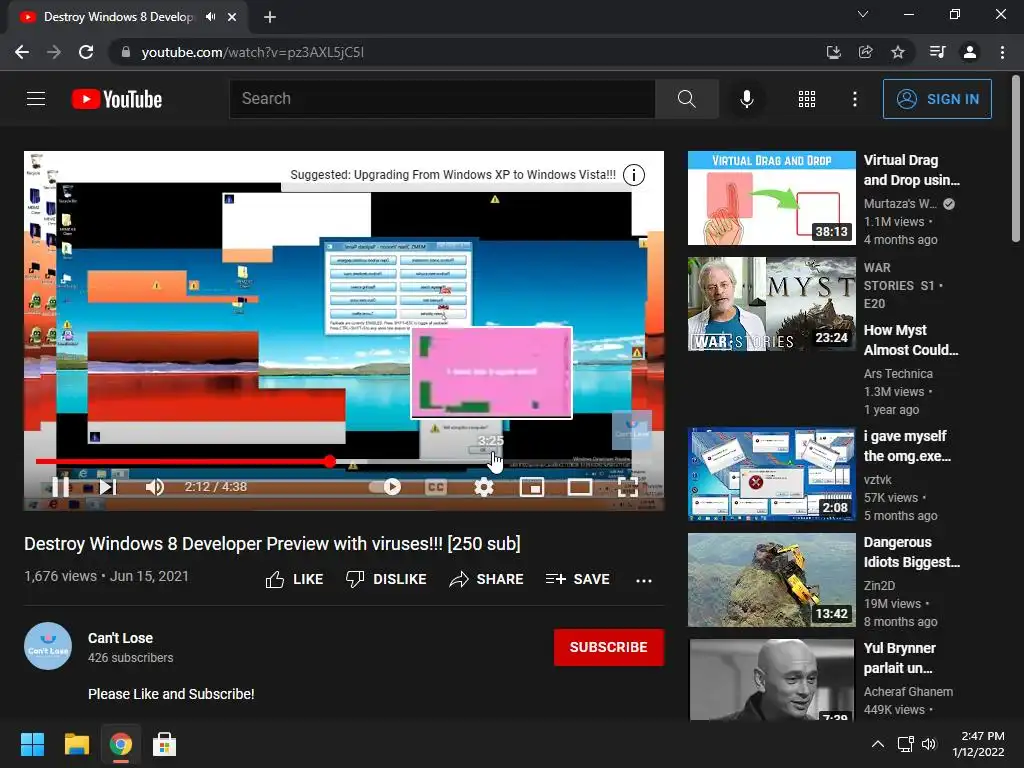The height and width of the screenshot is (768, 1024).
Task: Pause the video playback
Action: [61, 487]
